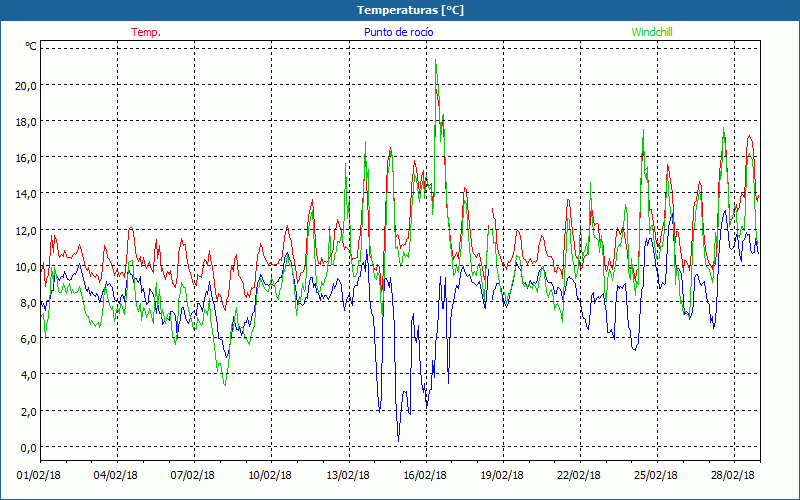Click the 'Temperaturas [°C]' chart title

tap(410, 10)
